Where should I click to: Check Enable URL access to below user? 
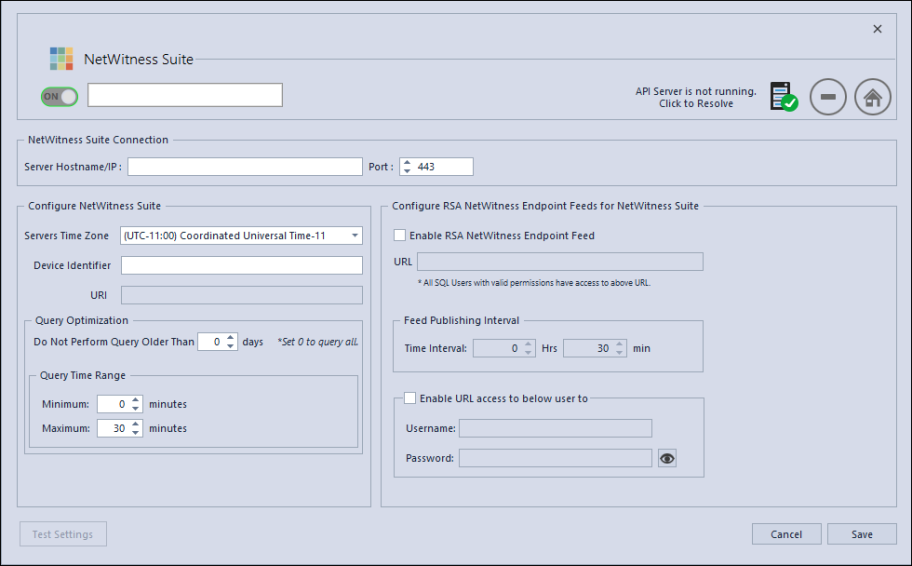pos(410,398)
